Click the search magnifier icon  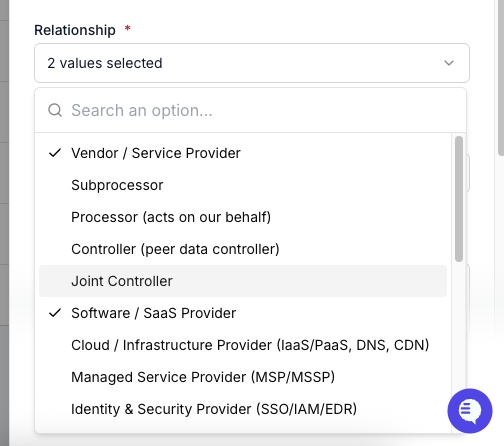(x=55, y=110)
